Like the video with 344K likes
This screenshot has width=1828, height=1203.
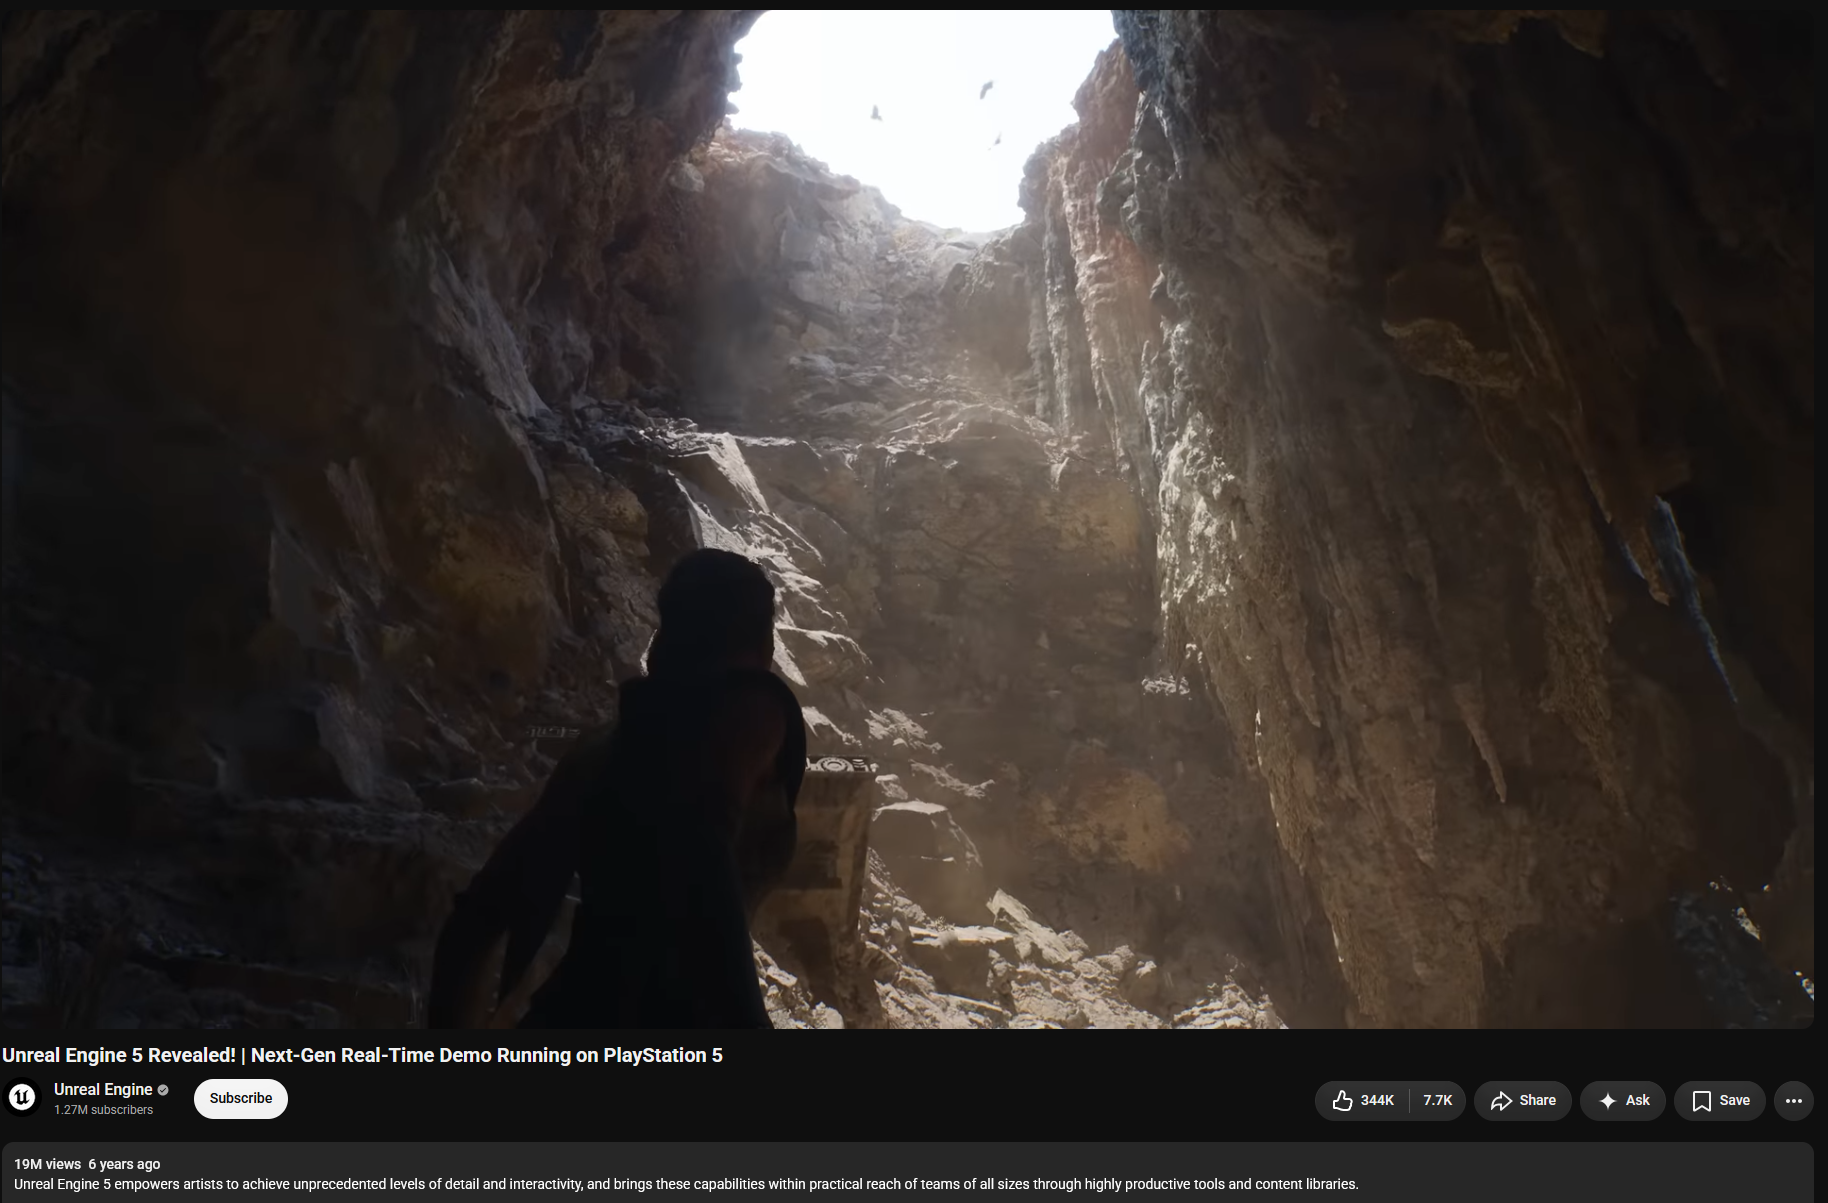pos(1363,1100)
